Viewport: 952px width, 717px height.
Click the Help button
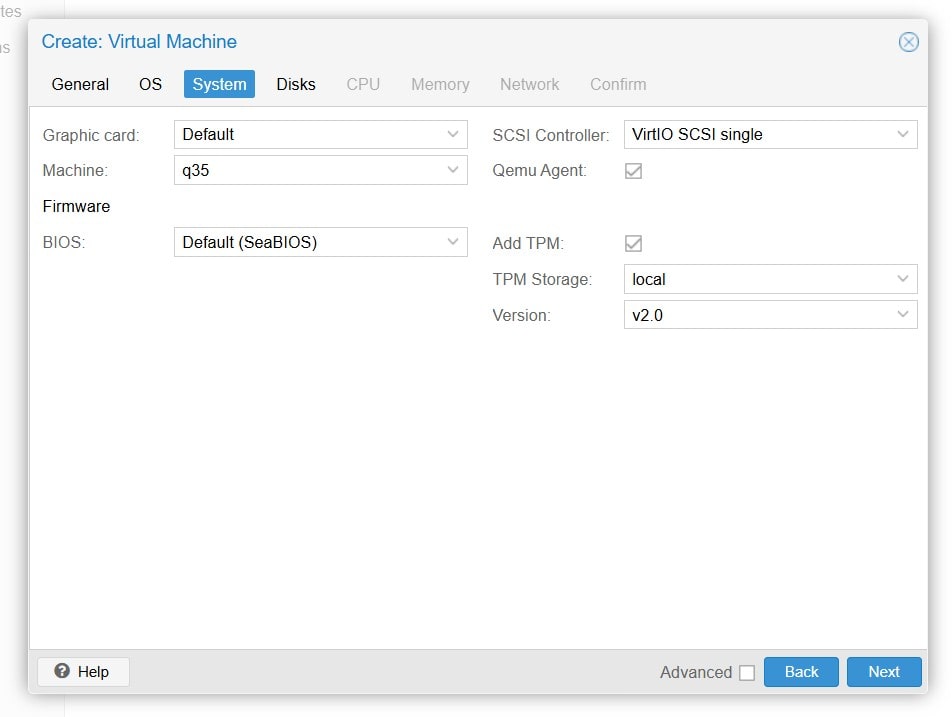(x=83, y=672)
